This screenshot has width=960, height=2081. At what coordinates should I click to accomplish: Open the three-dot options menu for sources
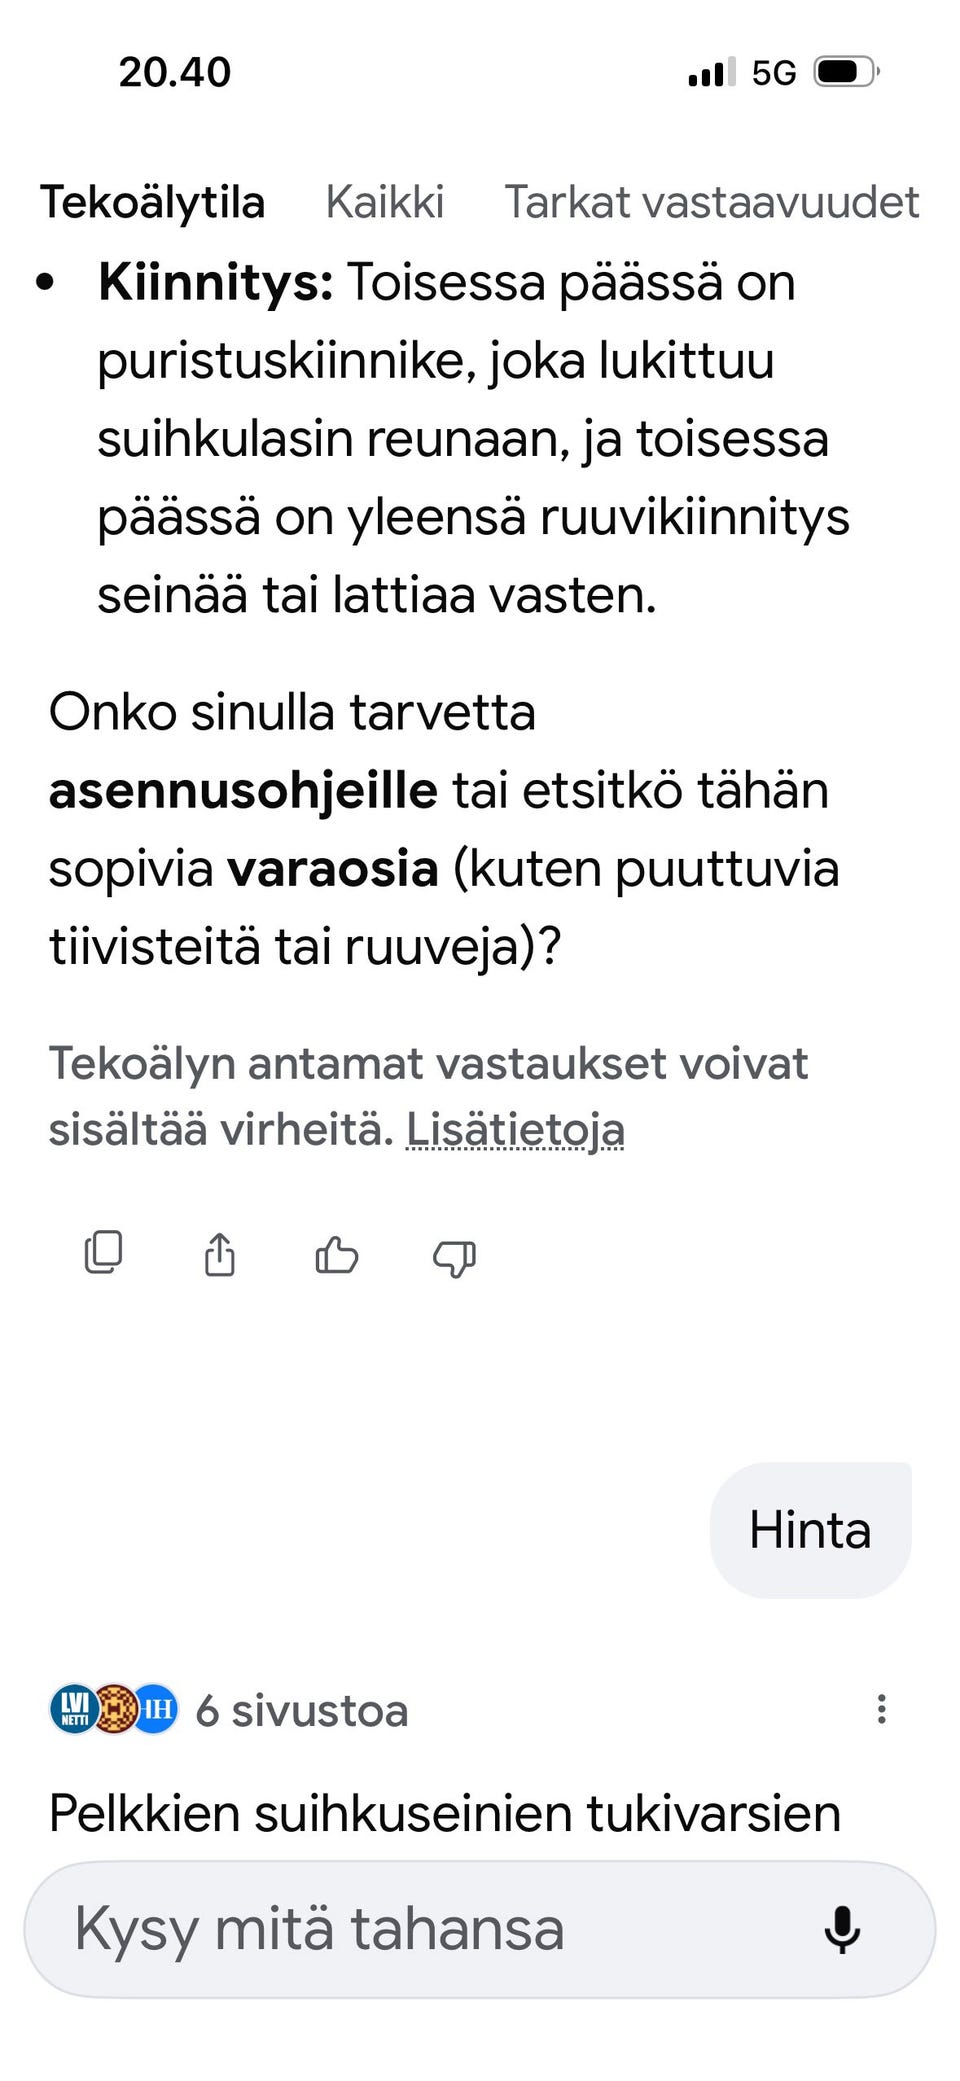pyautogui.click(x=881, y=1710)
